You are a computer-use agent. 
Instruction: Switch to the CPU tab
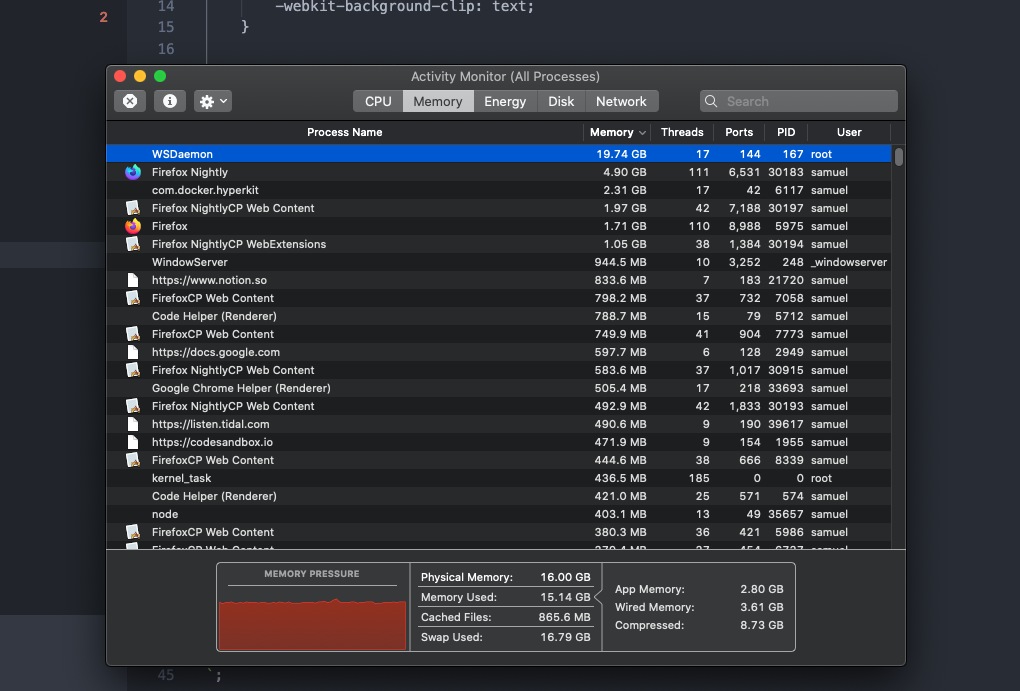[x=378, y=101]
